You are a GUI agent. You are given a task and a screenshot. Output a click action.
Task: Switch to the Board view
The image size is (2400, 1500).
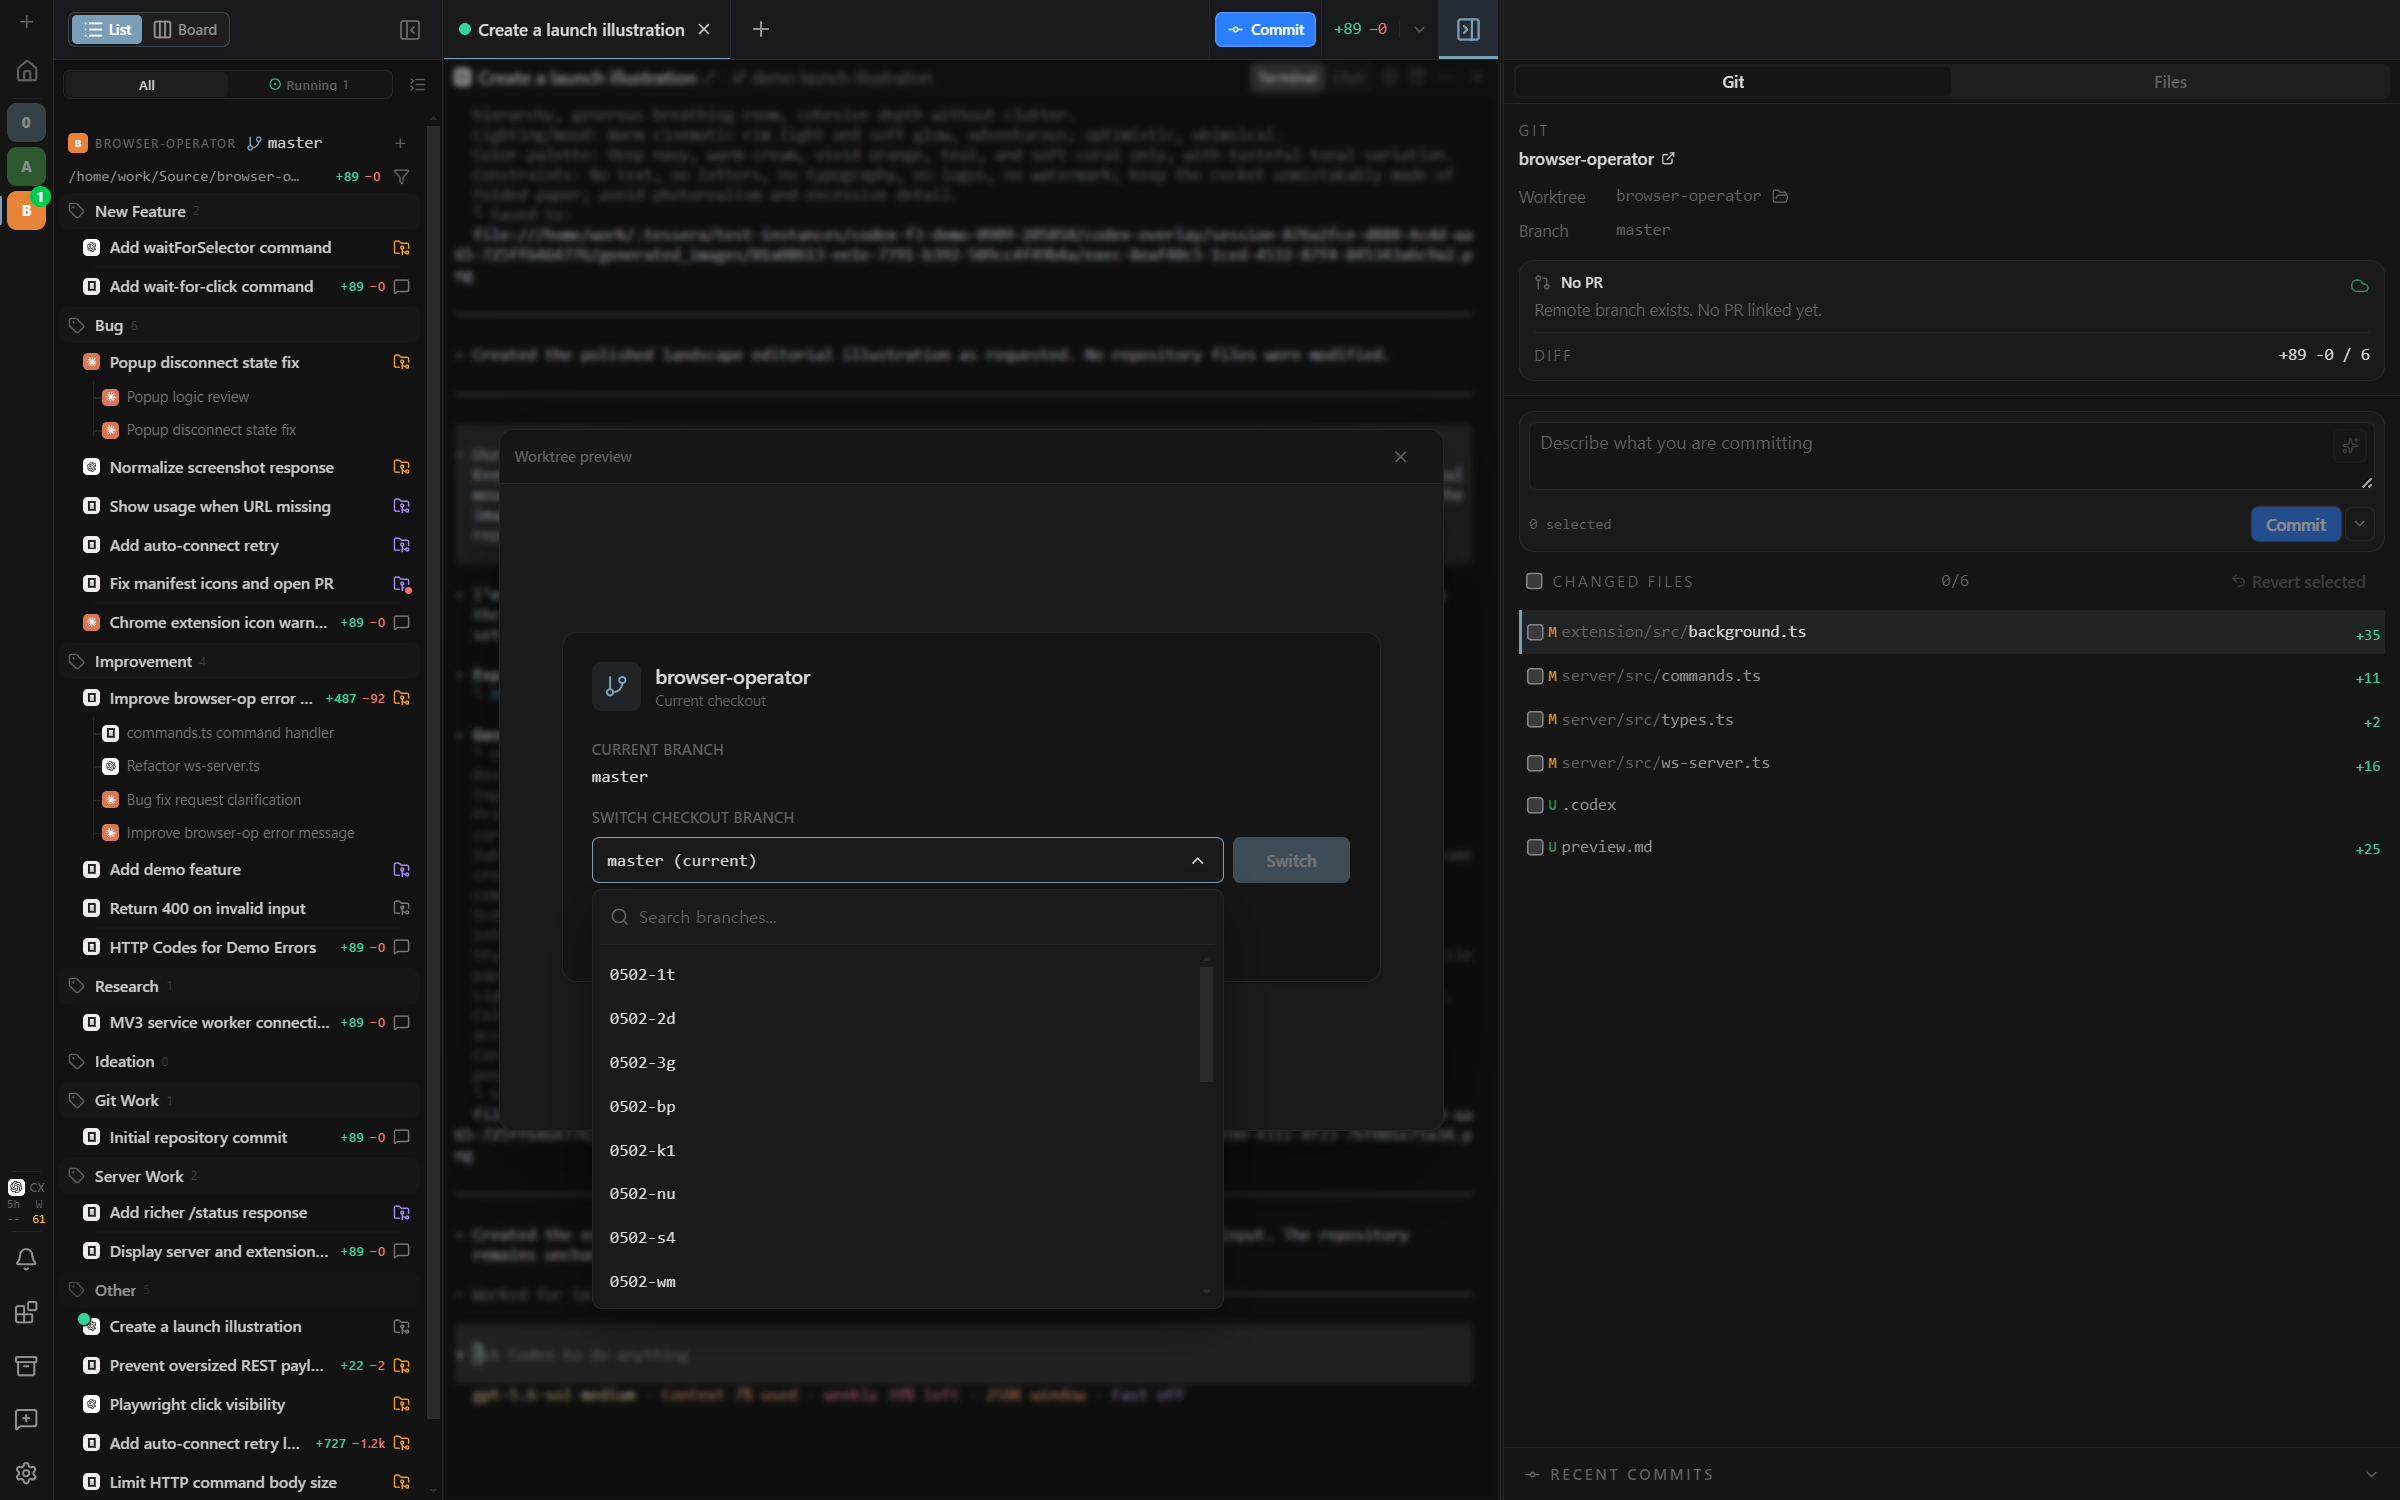click(186, 30)
